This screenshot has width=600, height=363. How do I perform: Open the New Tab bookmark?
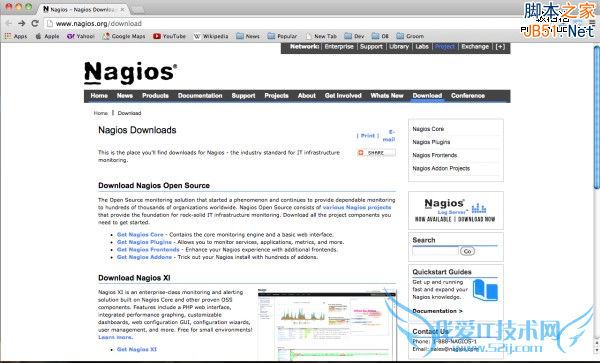321,36
